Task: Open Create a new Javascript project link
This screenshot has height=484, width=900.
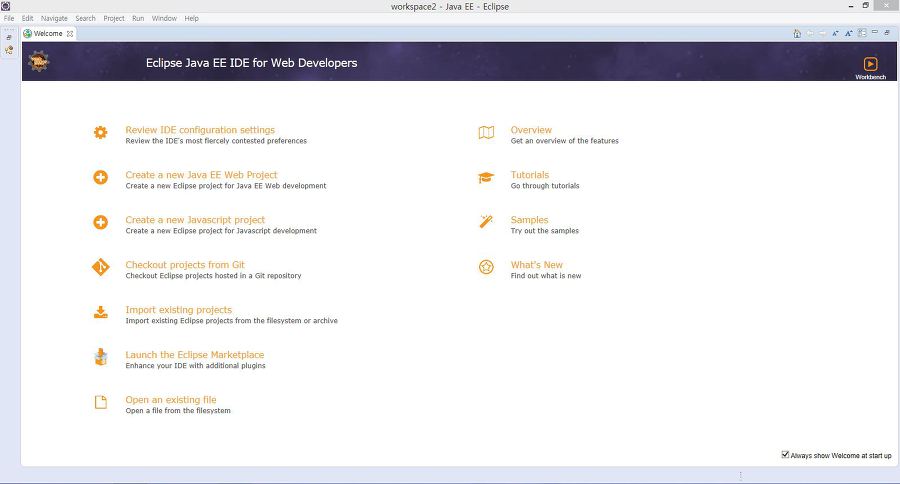Action: tap(195, 220)
